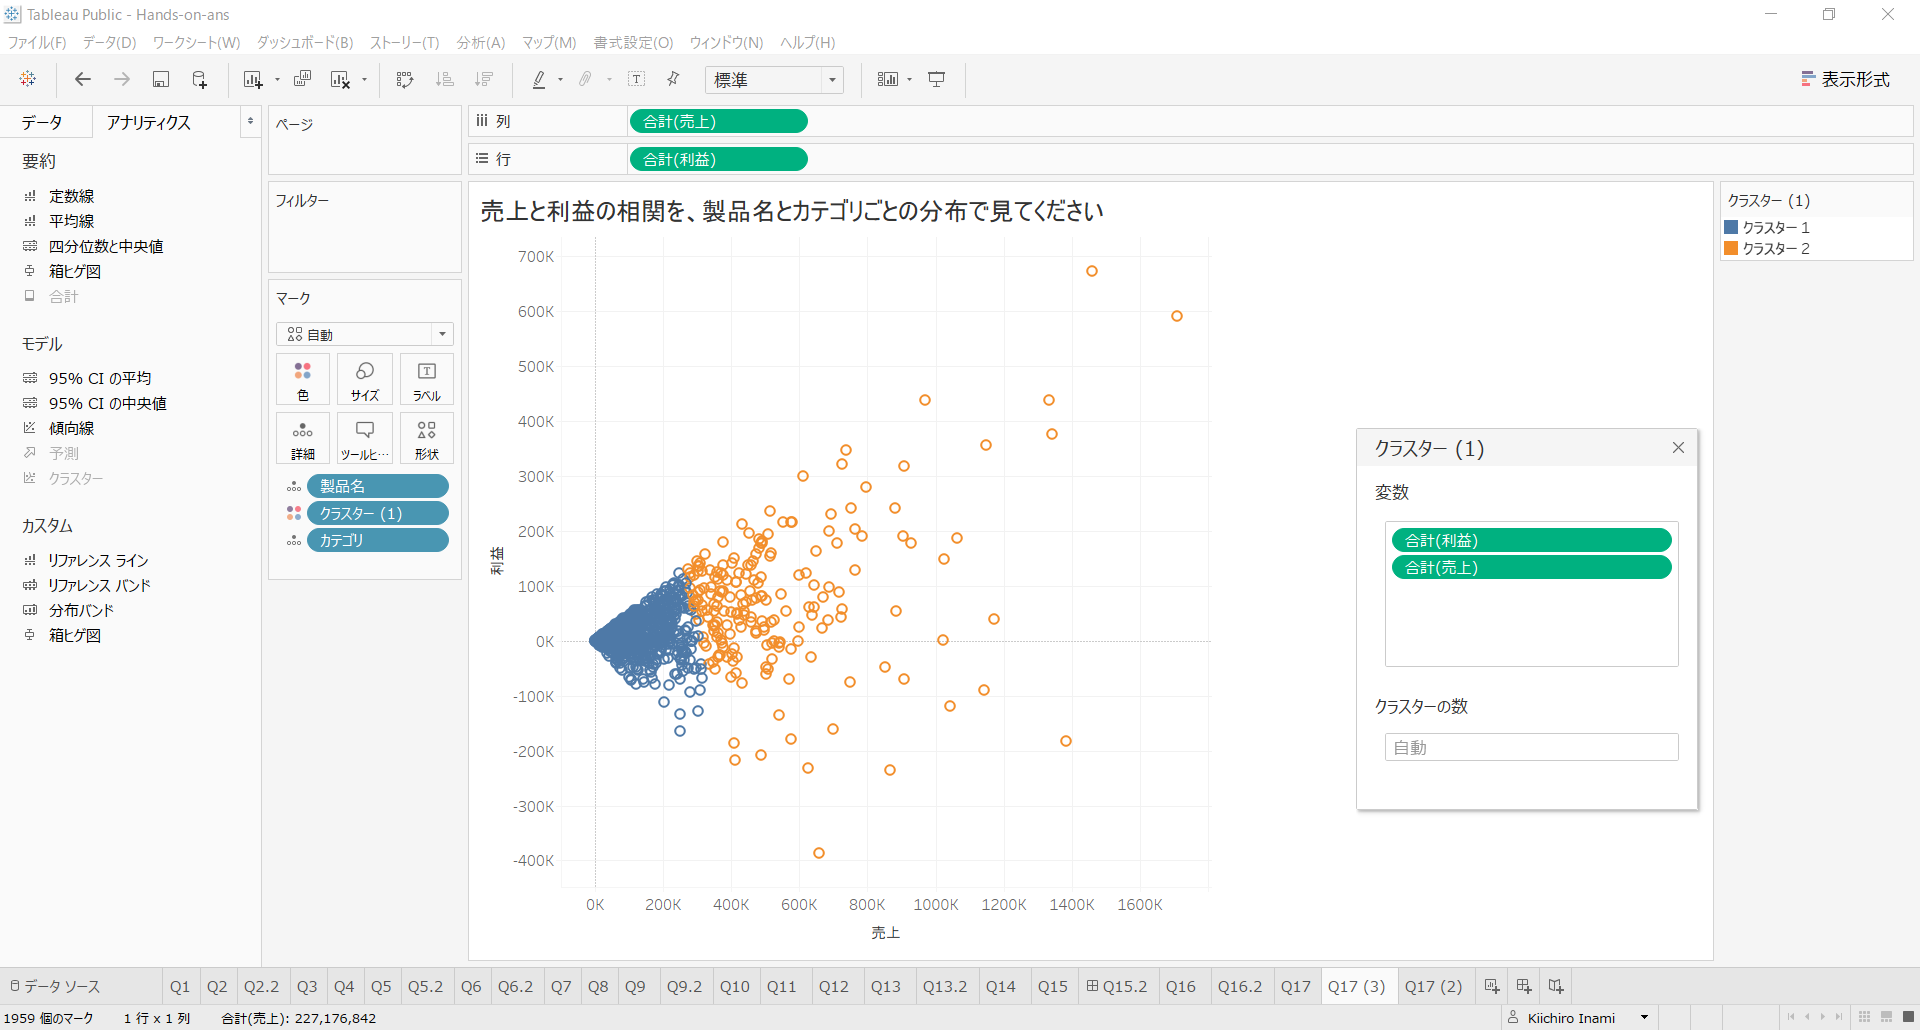Click the クラスター 1 blue legend swatch

[1731, 227]
